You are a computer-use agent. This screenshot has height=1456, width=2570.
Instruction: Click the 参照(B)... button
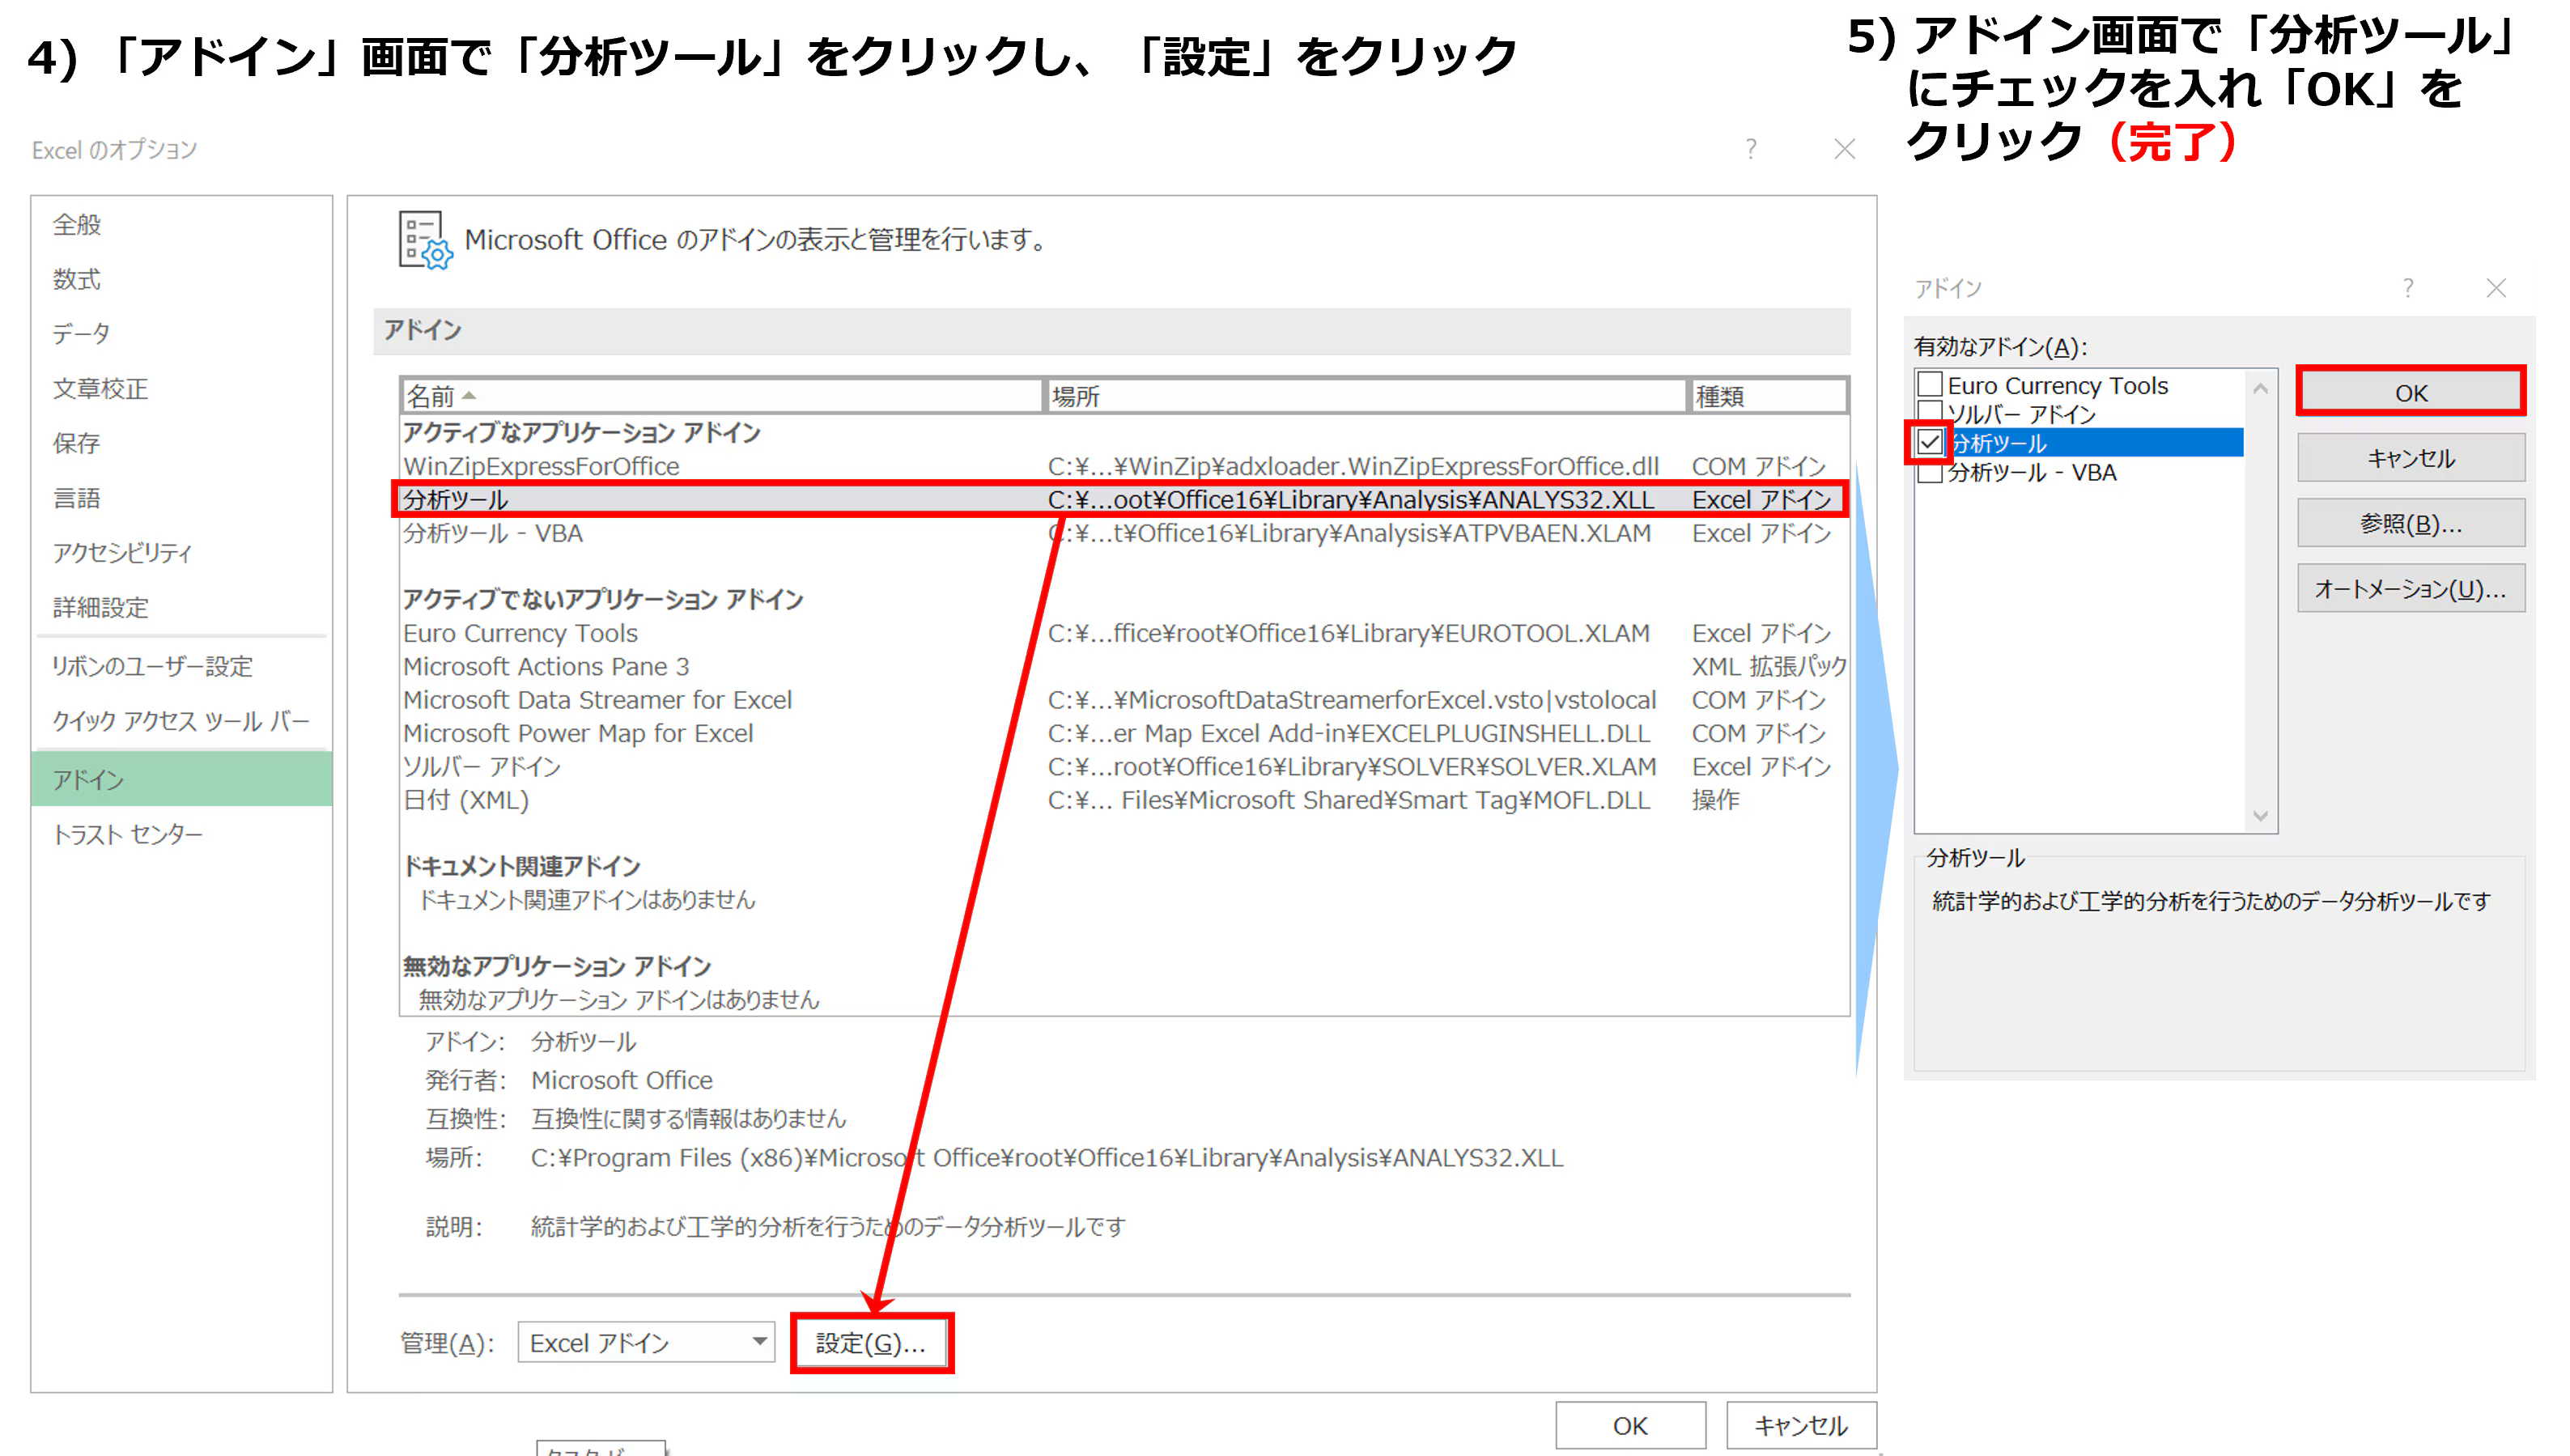click(x=2410, y=523)
